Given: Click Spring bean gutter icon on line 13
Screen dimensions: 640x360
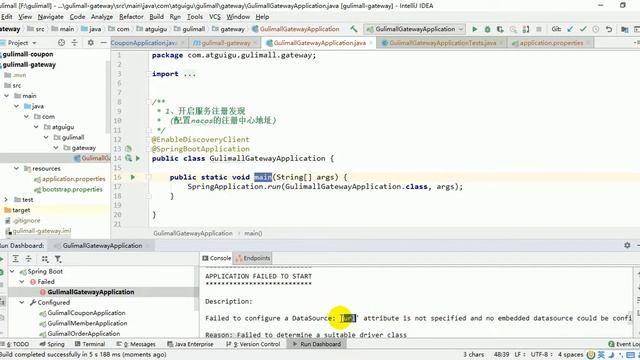Looking at the screenshot, I should [128, 149].
